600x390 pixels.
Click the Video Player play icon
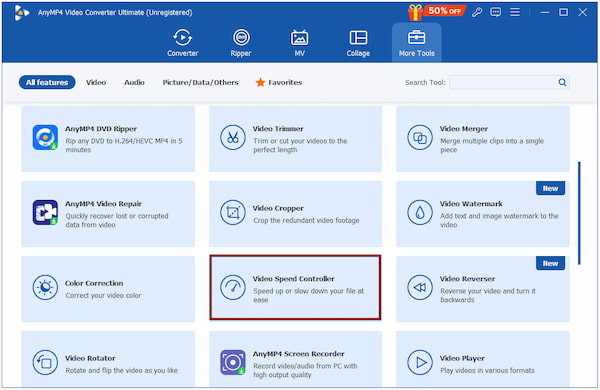420,362
